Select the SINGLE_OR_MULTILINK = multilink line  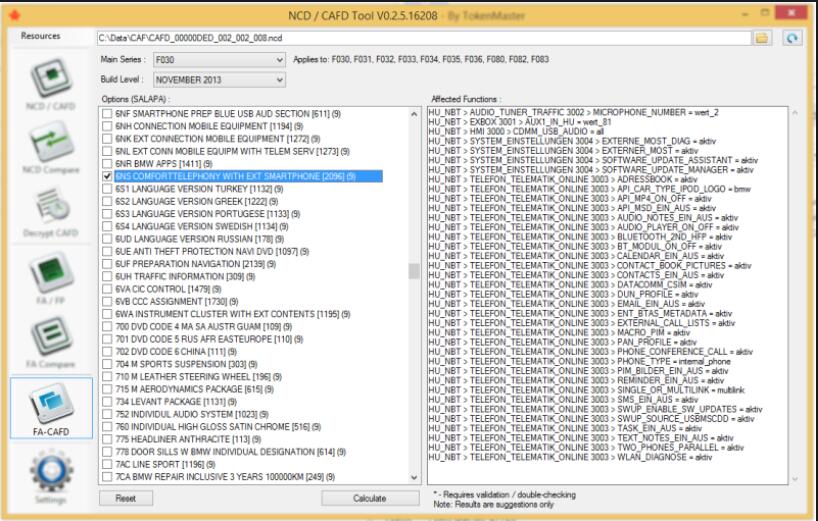tap(586, 390)
